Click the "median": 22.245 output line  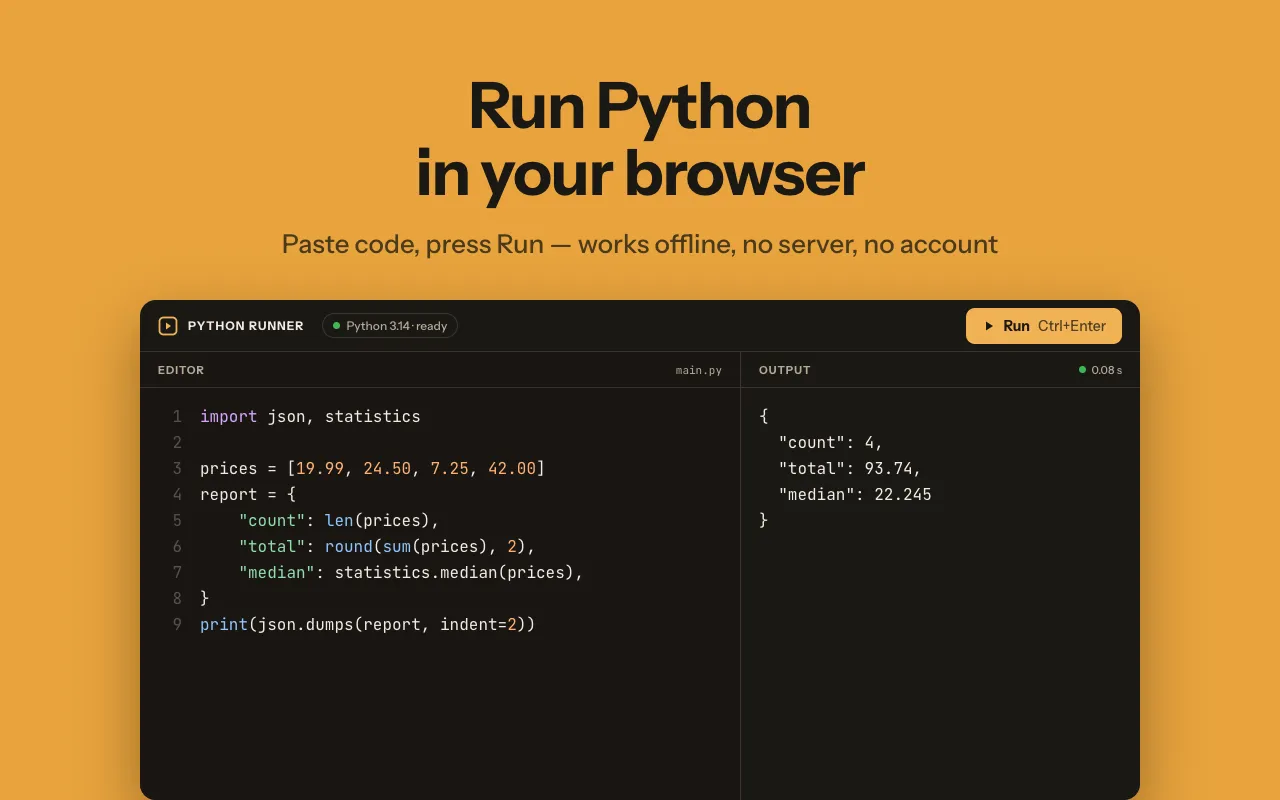(855, 494)
